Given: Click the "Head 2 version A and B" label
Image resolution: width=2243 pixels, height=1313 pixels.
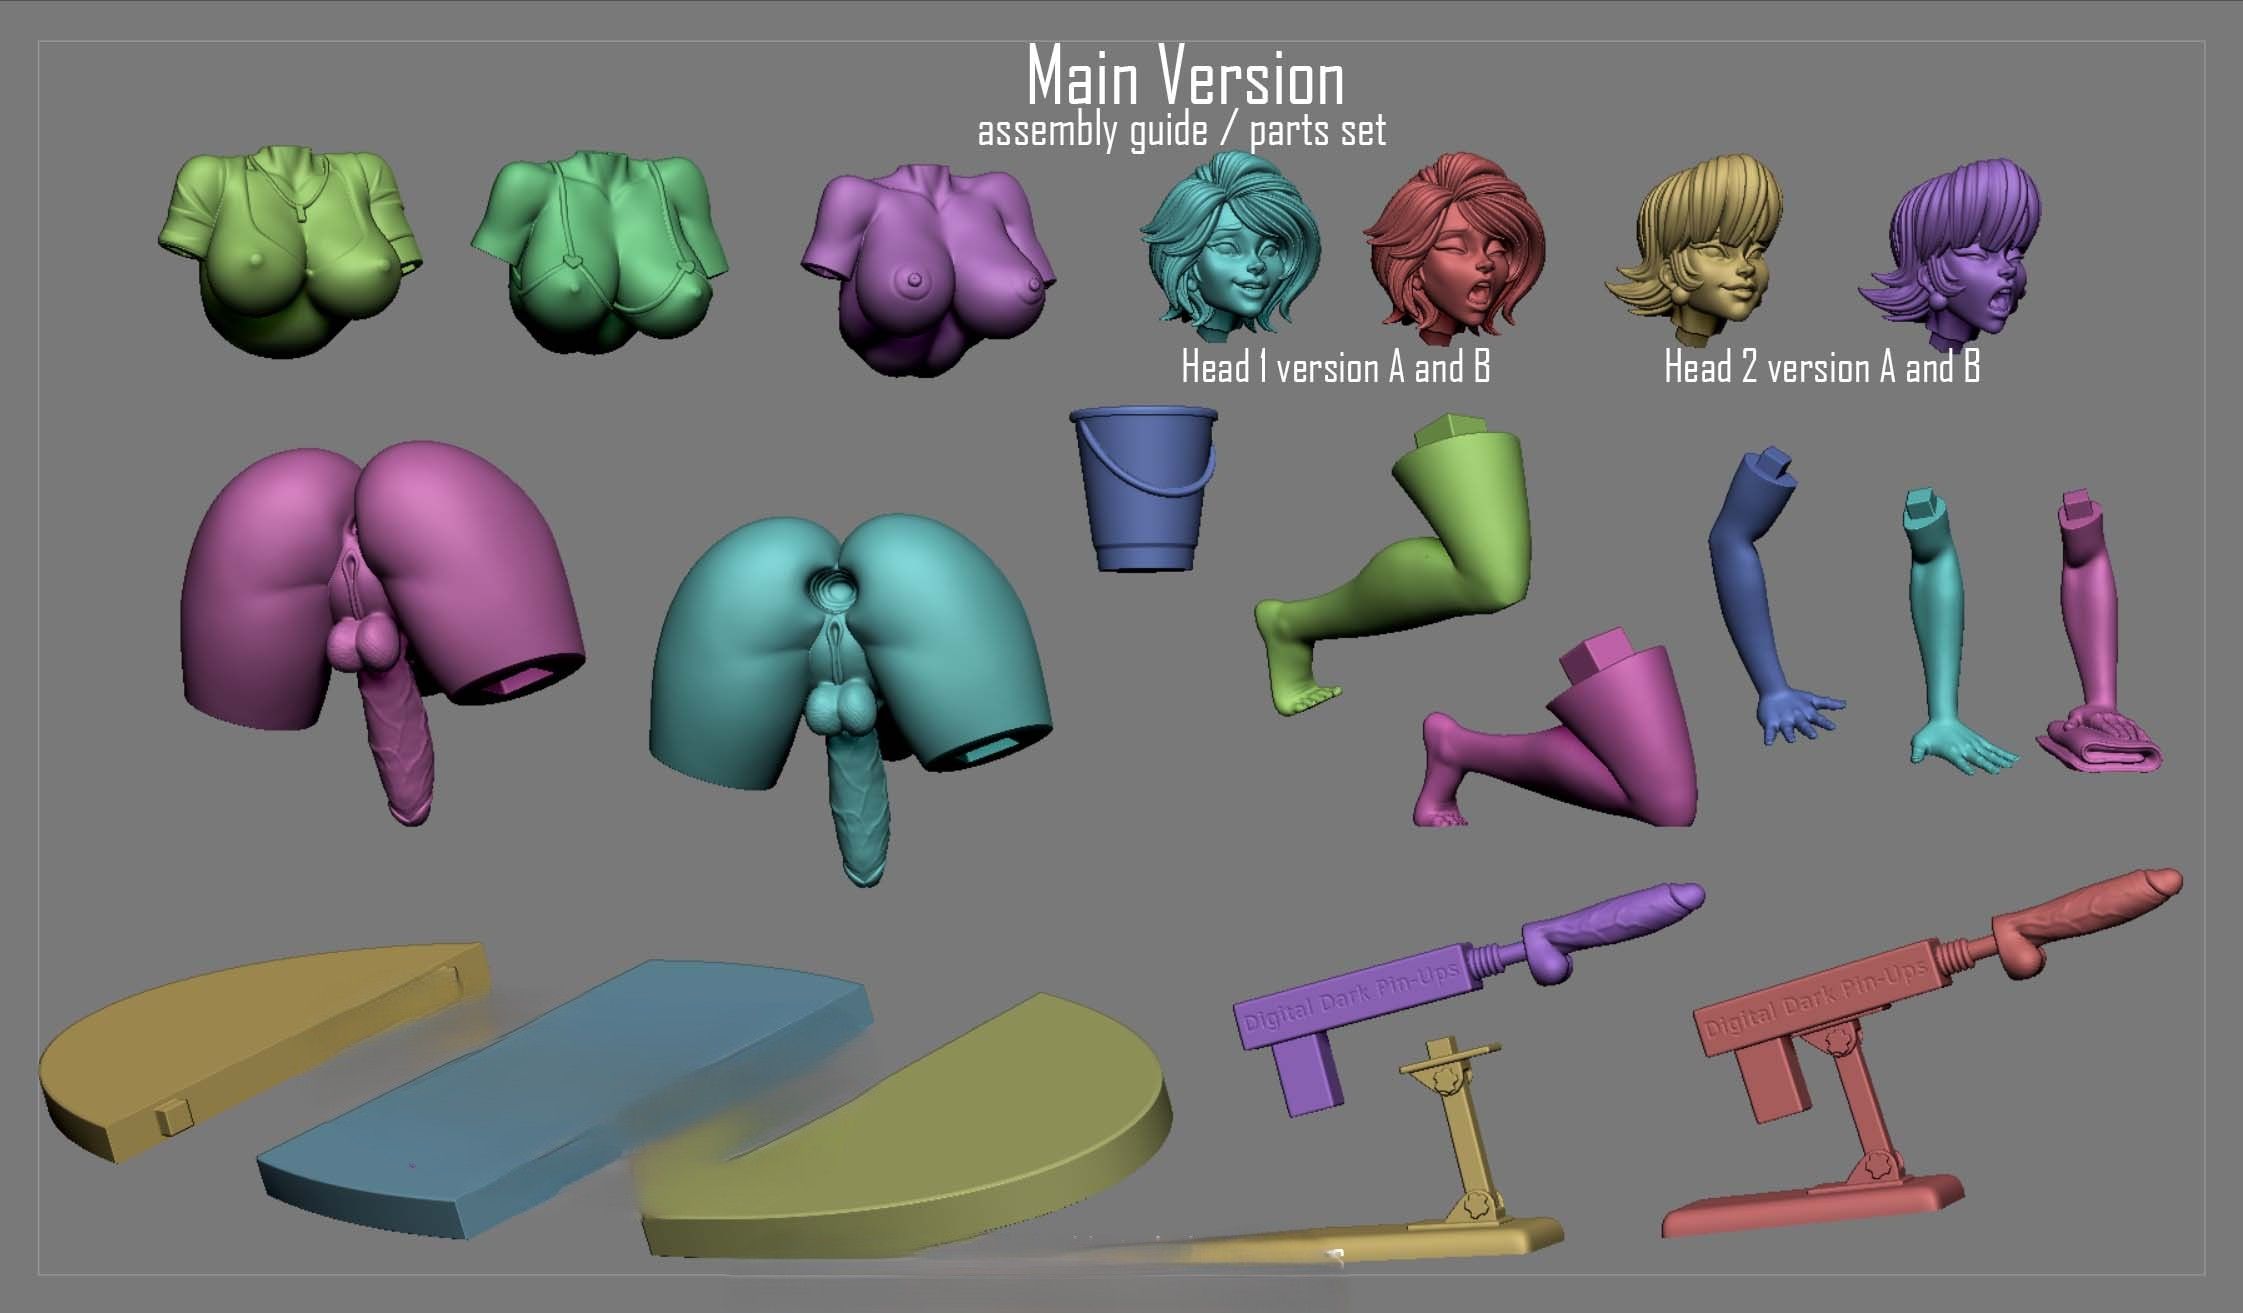Looking at the screenshot, I should [x=1822, y=367].
